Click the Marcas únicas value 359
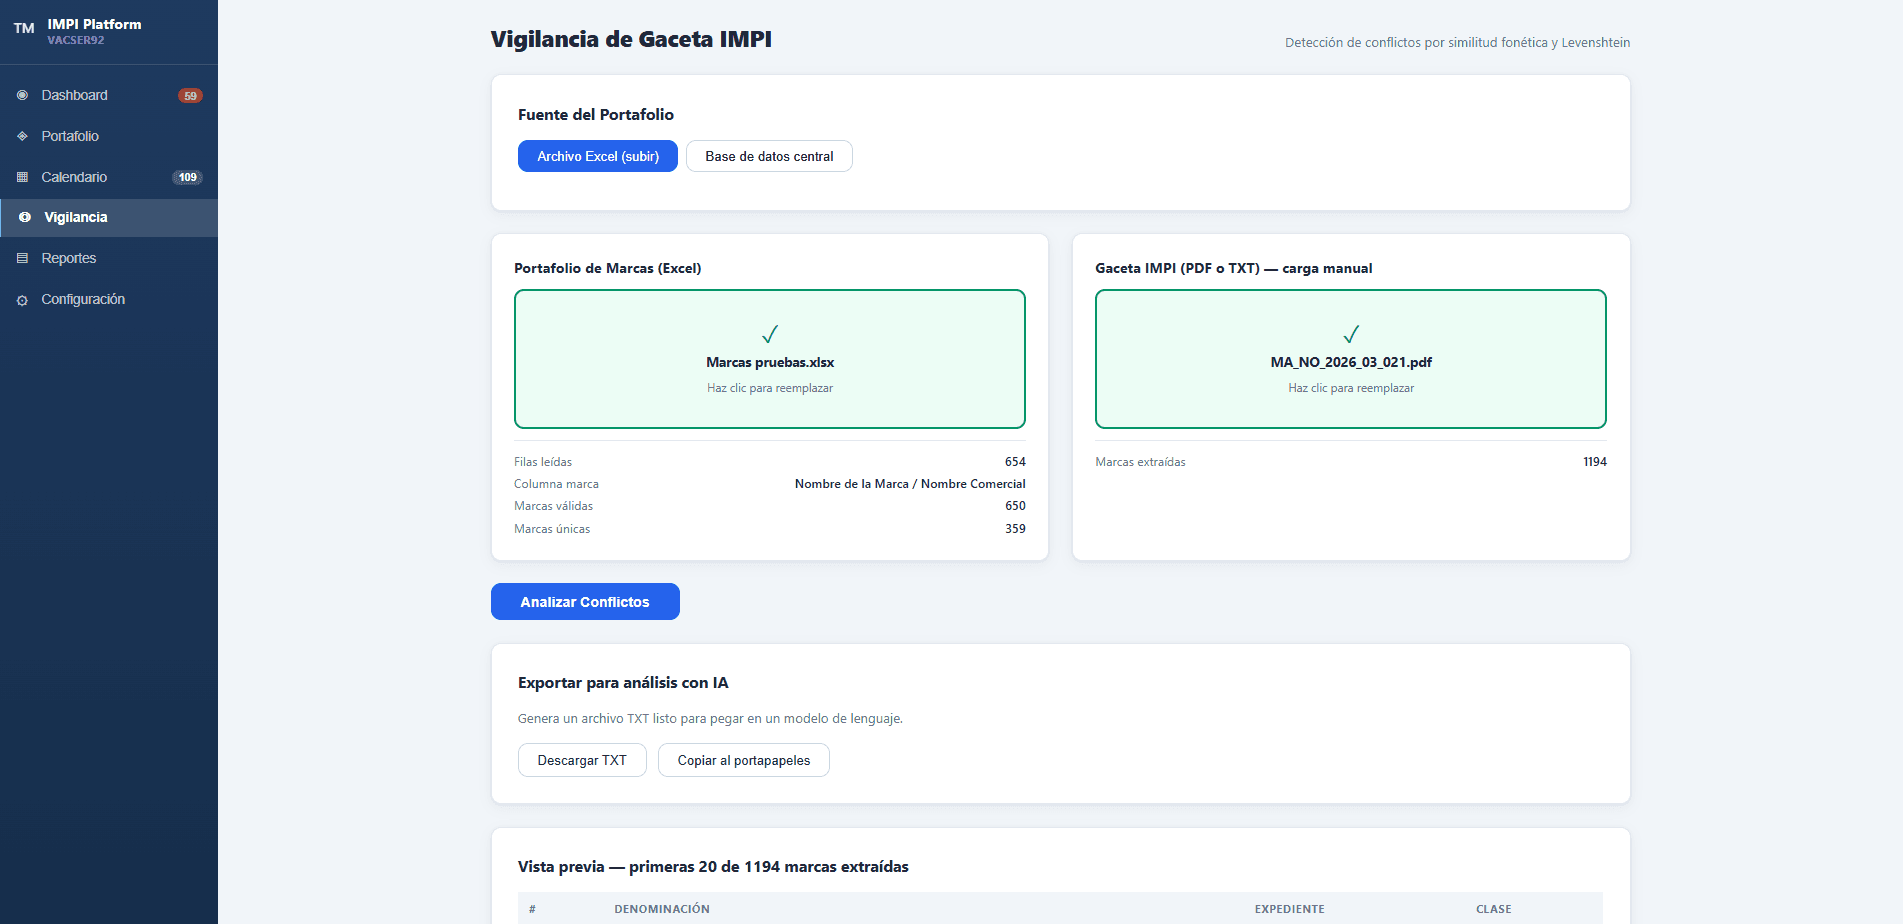The width and height of the screenshot is (1903, 924). click(1015, 529)
